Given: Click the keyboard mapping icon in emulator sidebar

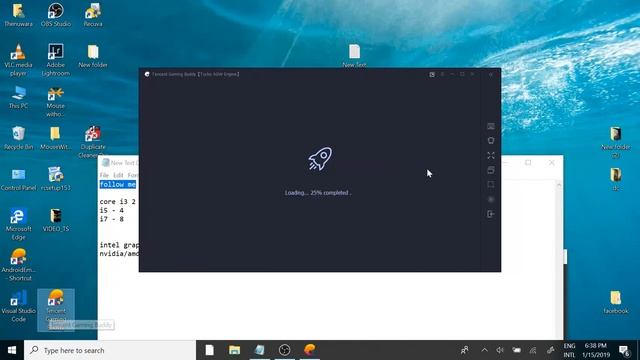Looking at the screenshot, I should (491, 127).
